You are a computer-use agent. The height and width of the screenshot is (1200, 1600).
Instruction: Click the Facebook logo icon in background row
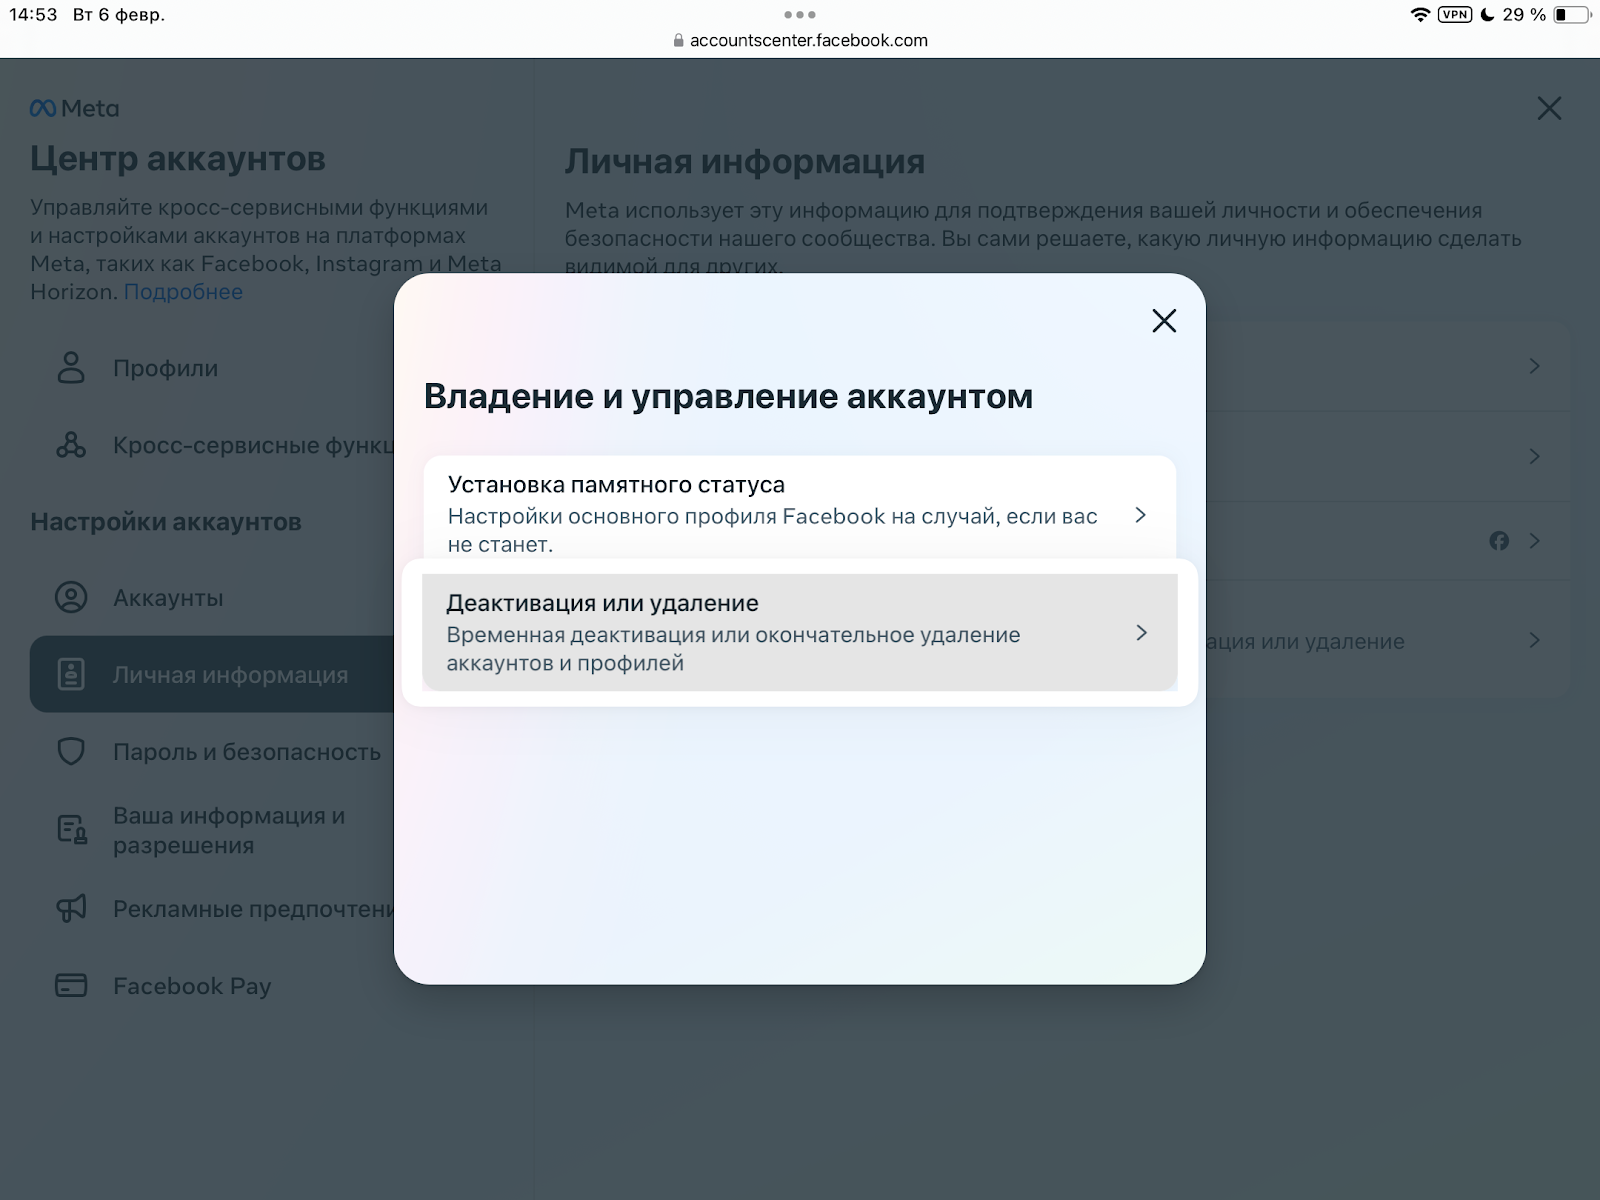1499,541
